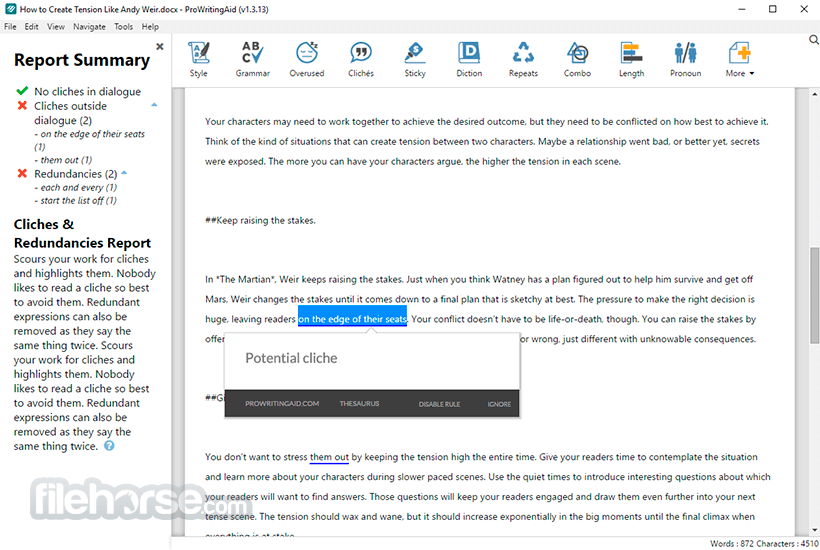Select 'each and every (1)' summary item
The width and height of the screenshot is (820, 550).
(76, 187)
